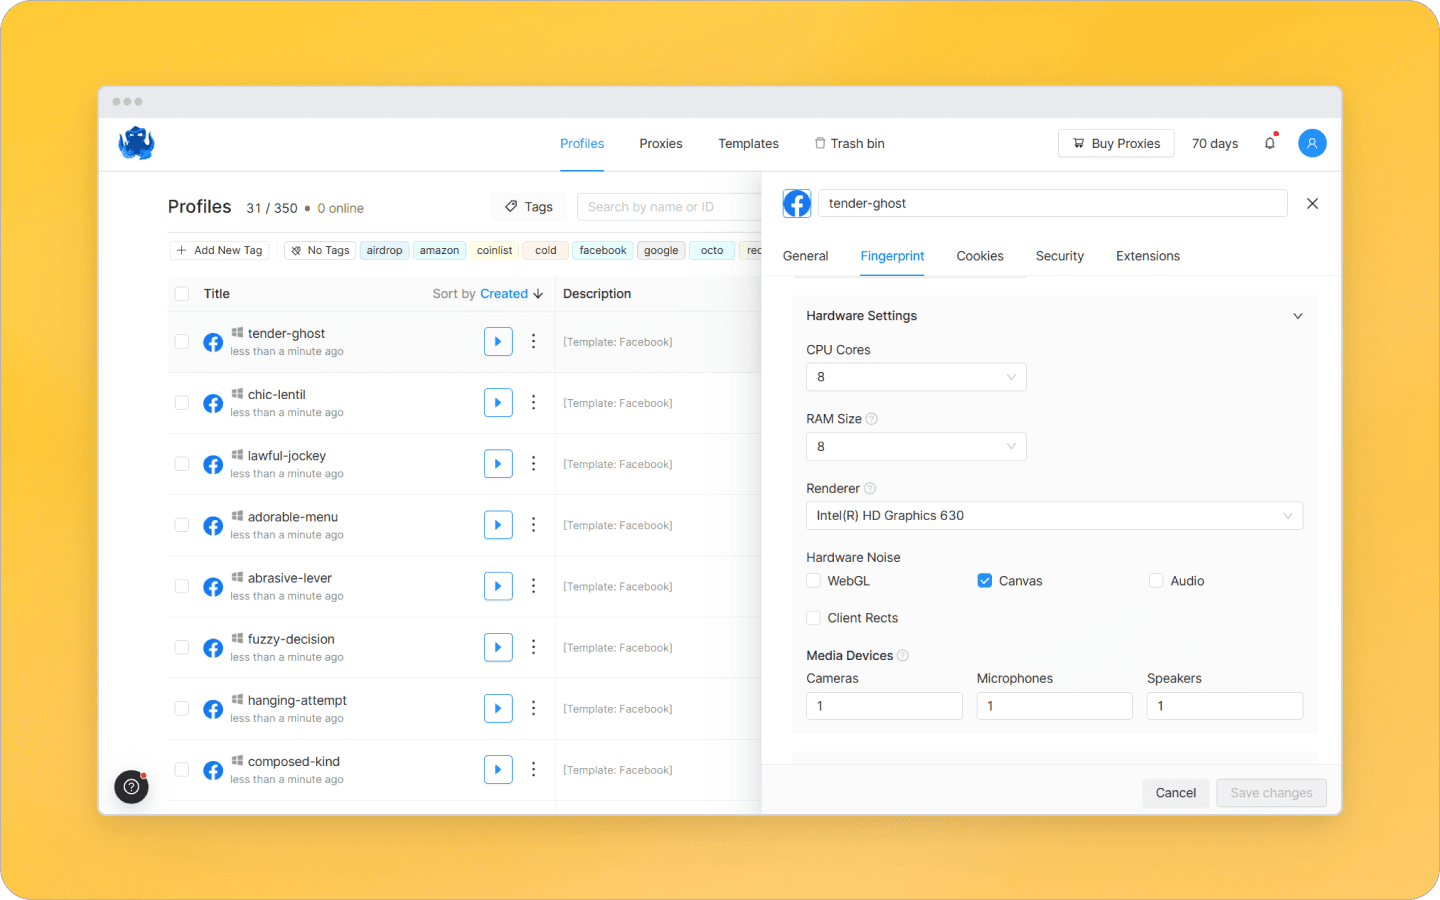Click Facebook icon of chic-lentil row
Screen dimensions: 1440x900
[x=213, y=403]
